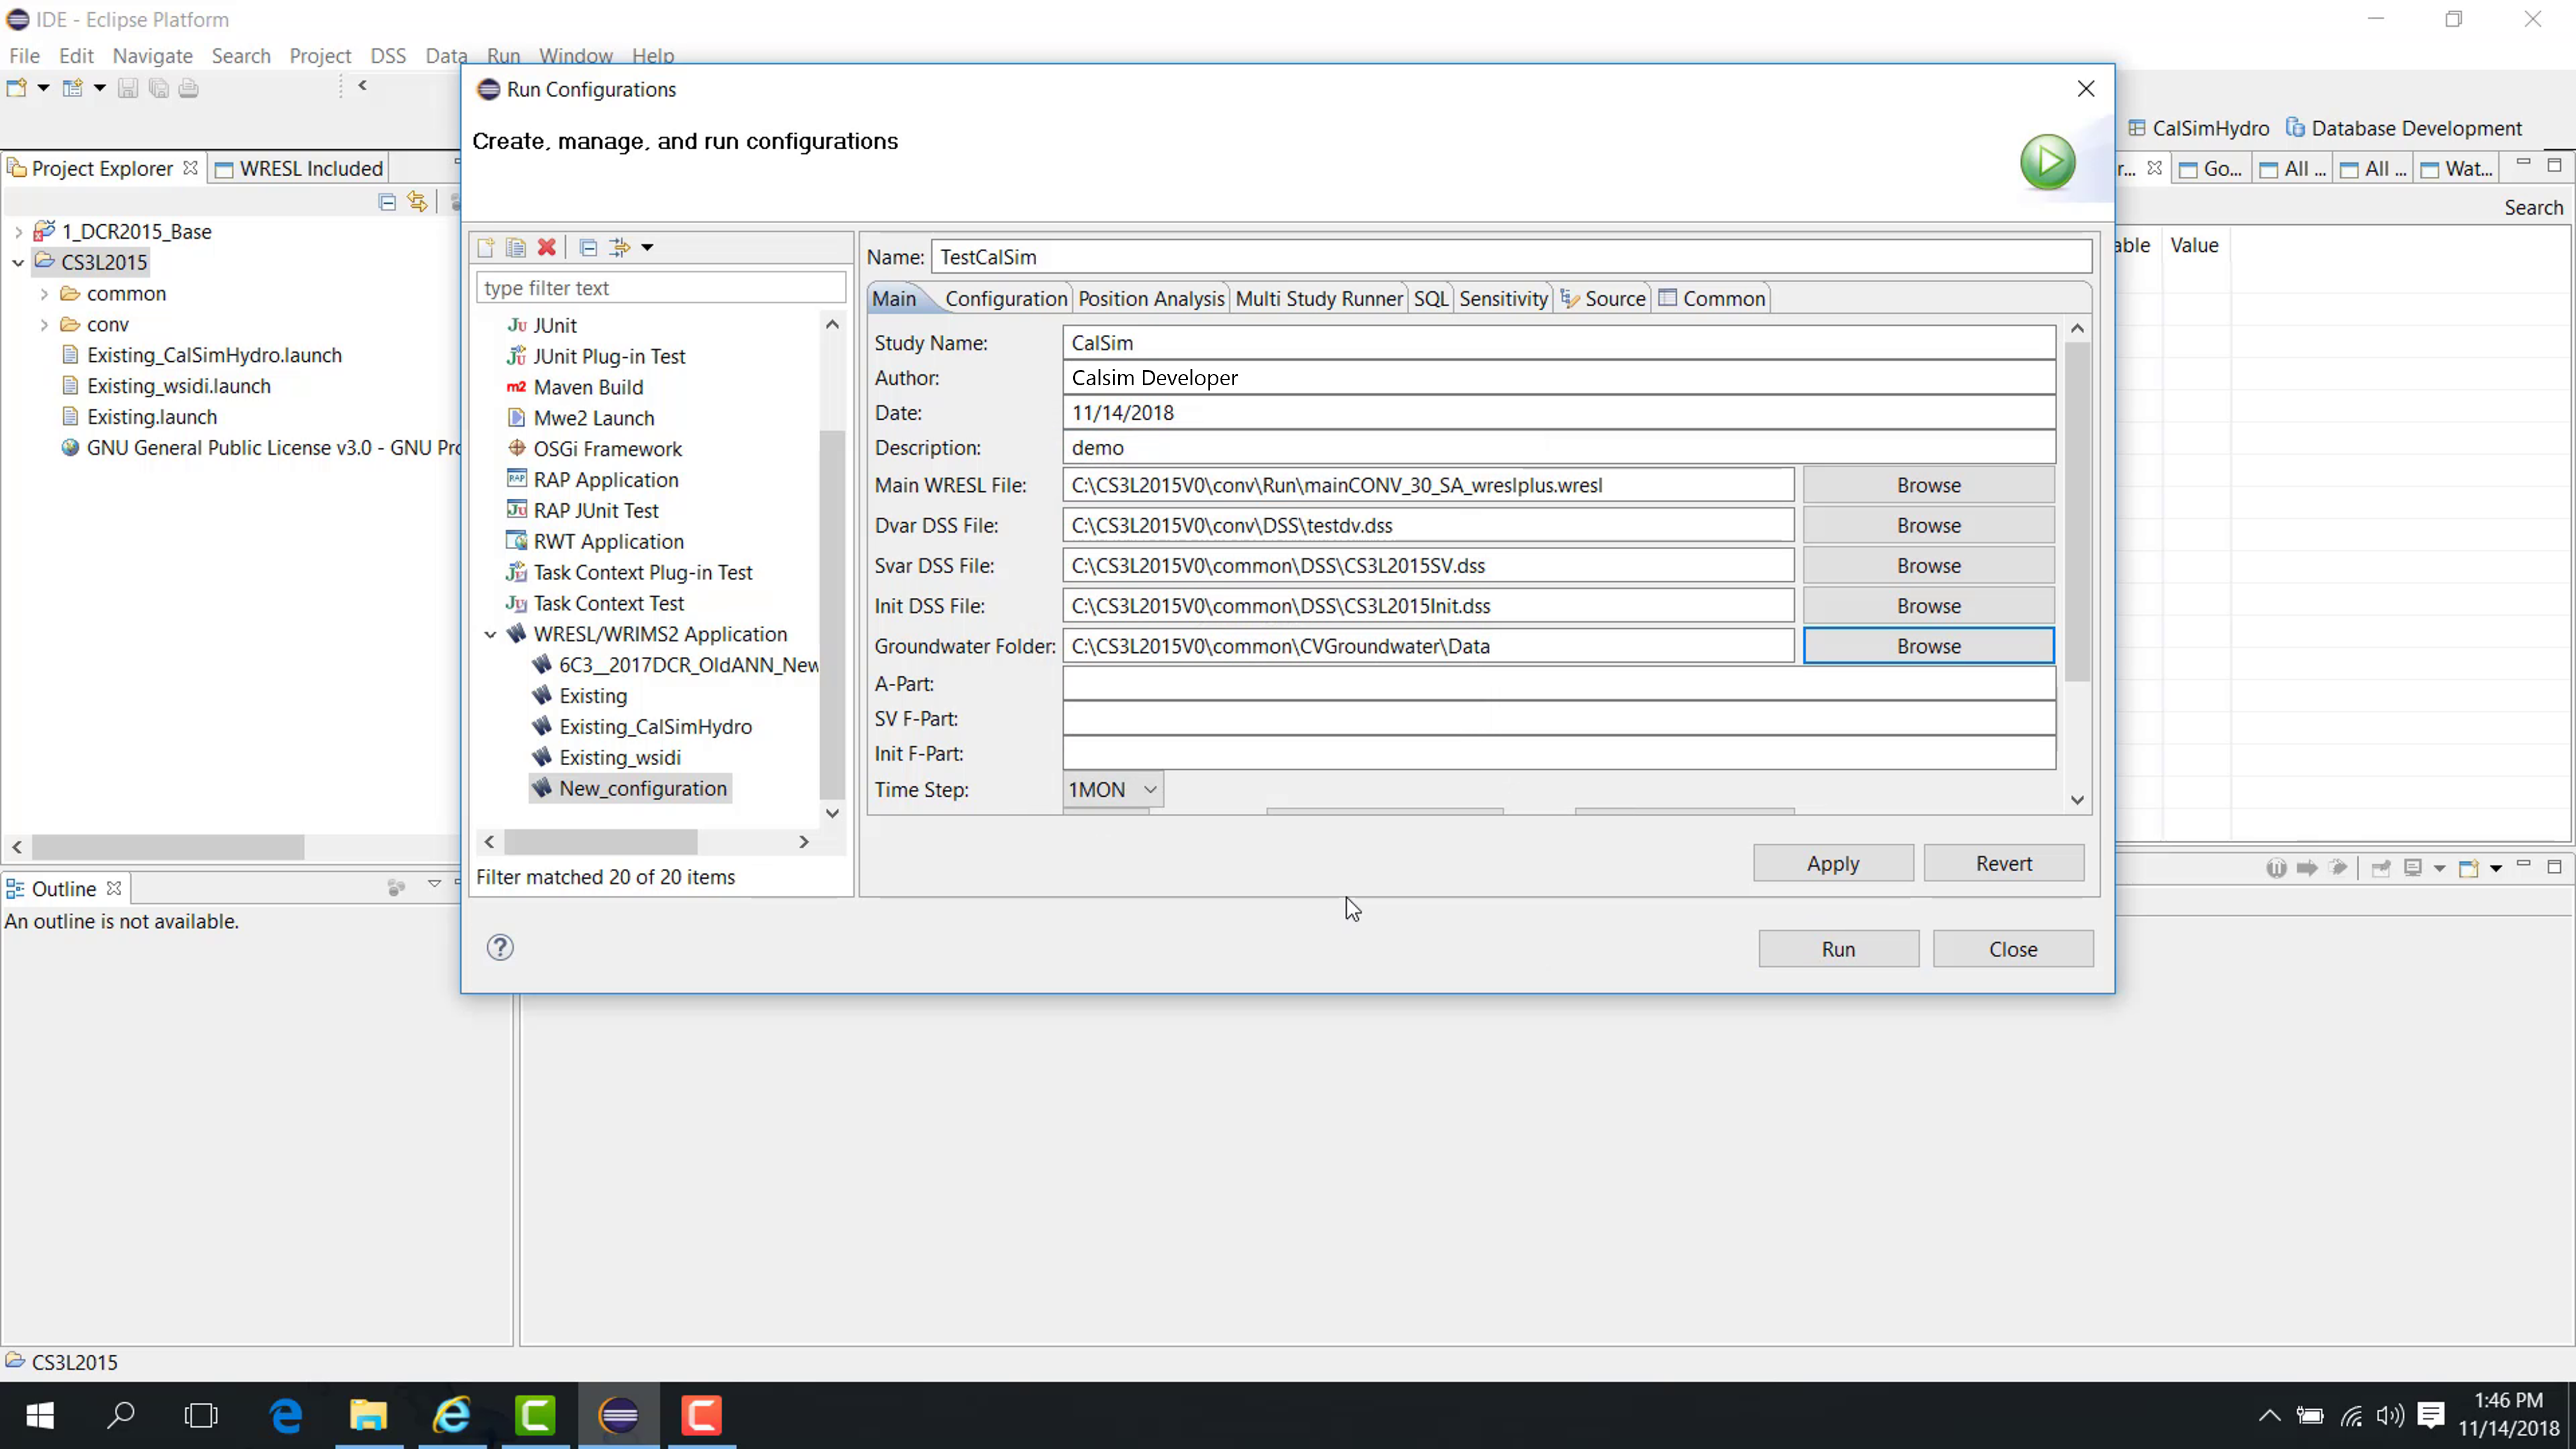Open the dialog help question mark
Image resolution: width=2576 pixels, height=1449 pixels.
pyautogui.click(x=500, y=947)
